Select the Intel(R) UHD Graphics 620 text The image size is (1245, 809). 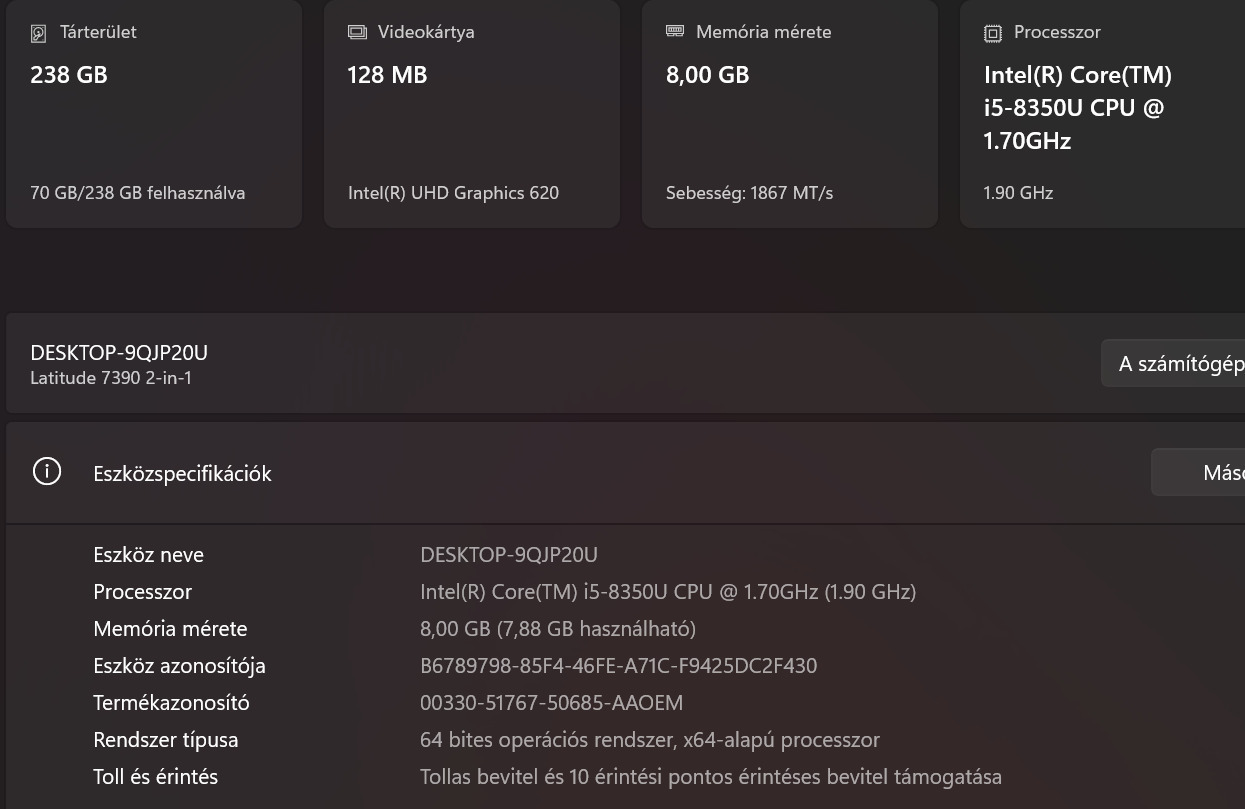pyautogui.click(x=453, y=193)
